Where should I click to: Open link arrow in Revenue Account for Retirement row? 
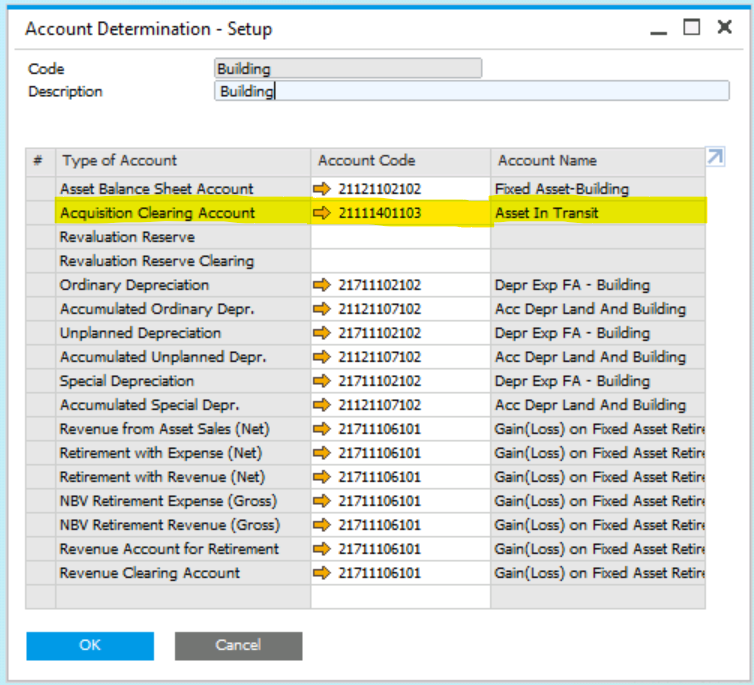coord(322,549)
